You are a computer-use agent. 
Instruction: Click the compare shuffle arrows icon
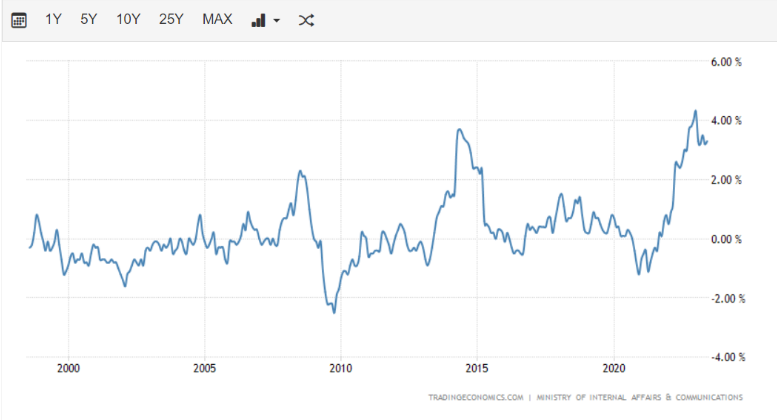(307, 20)
